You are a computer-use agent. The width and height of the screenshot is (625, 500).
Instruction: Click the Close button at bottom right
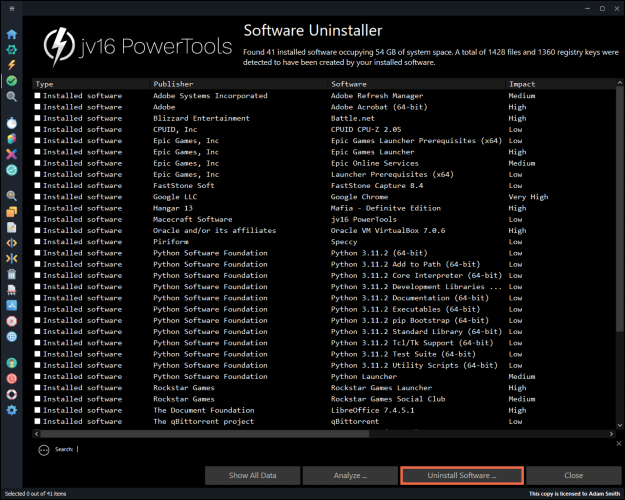coord(574,475)
